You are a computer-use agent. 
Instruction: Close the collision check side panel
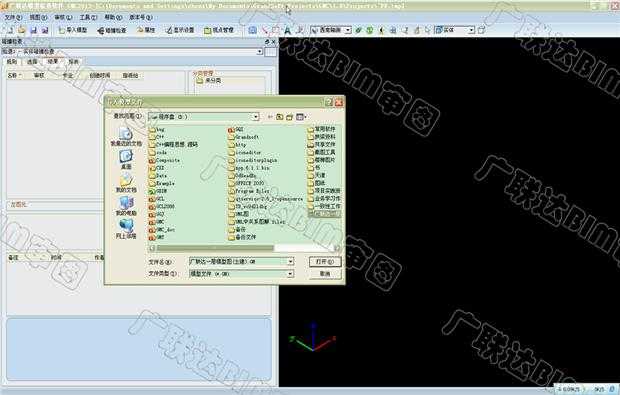click(x=274, y=42)
